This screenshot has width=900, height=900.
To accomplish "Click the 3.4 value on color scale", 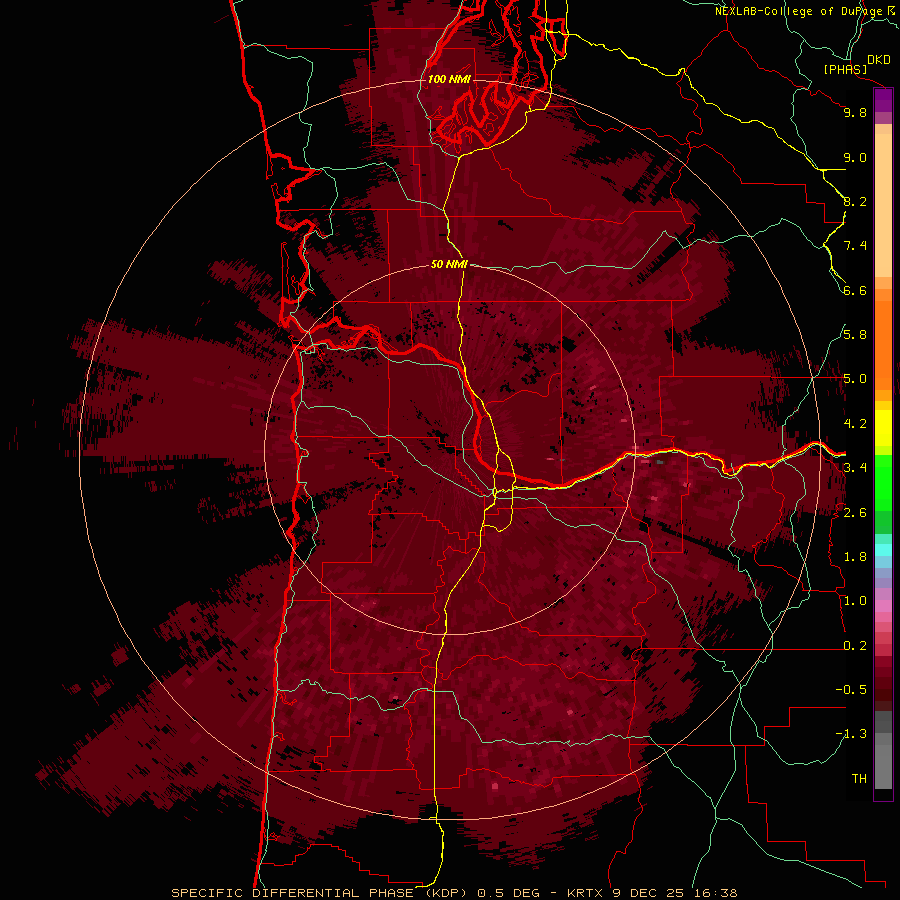I will pos(855,468).
